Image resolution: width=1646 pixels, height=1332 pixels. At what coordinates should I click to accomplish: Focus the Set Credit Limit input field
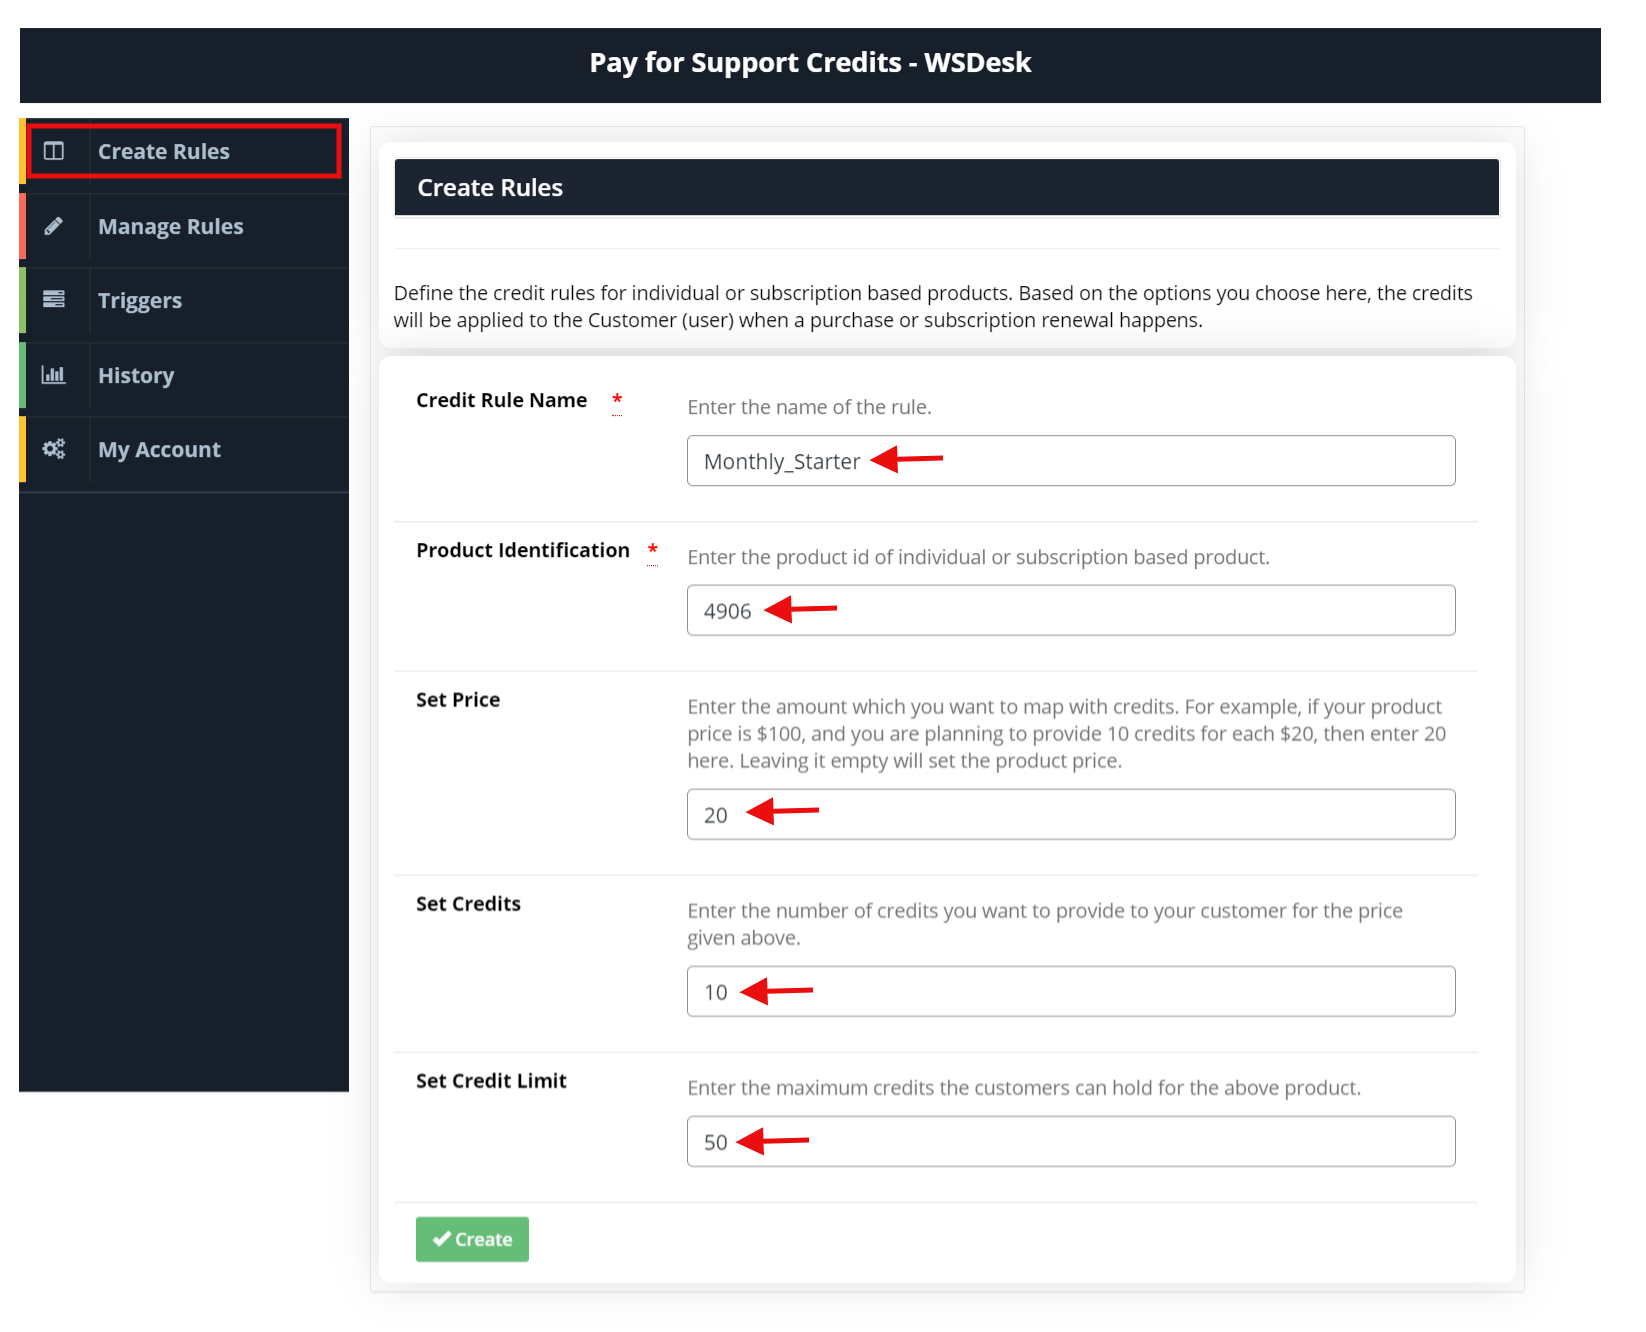pyautogui.click(x=1071, y=1141)
